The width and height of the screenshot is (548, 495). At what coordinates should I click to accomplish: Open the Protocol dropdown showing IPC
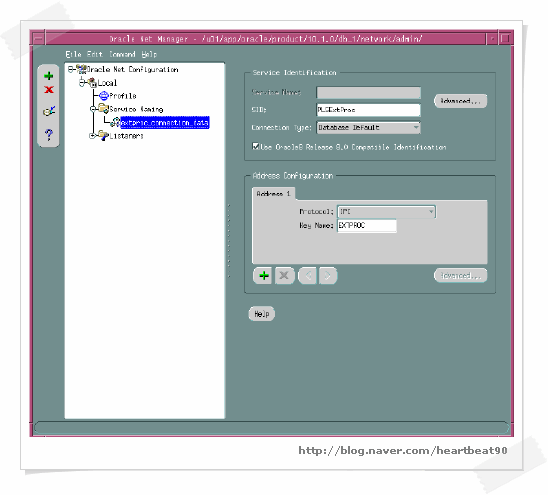[x=387, y=211]
